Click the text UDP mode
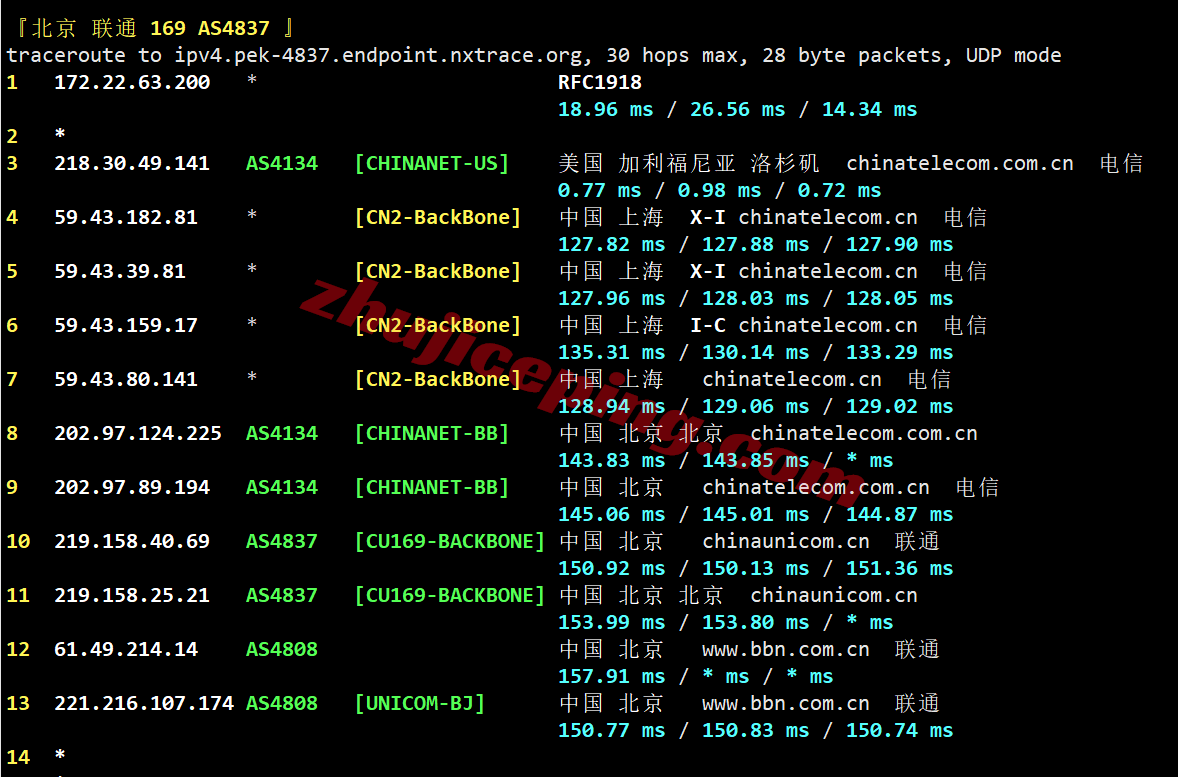 (1014, 56)
